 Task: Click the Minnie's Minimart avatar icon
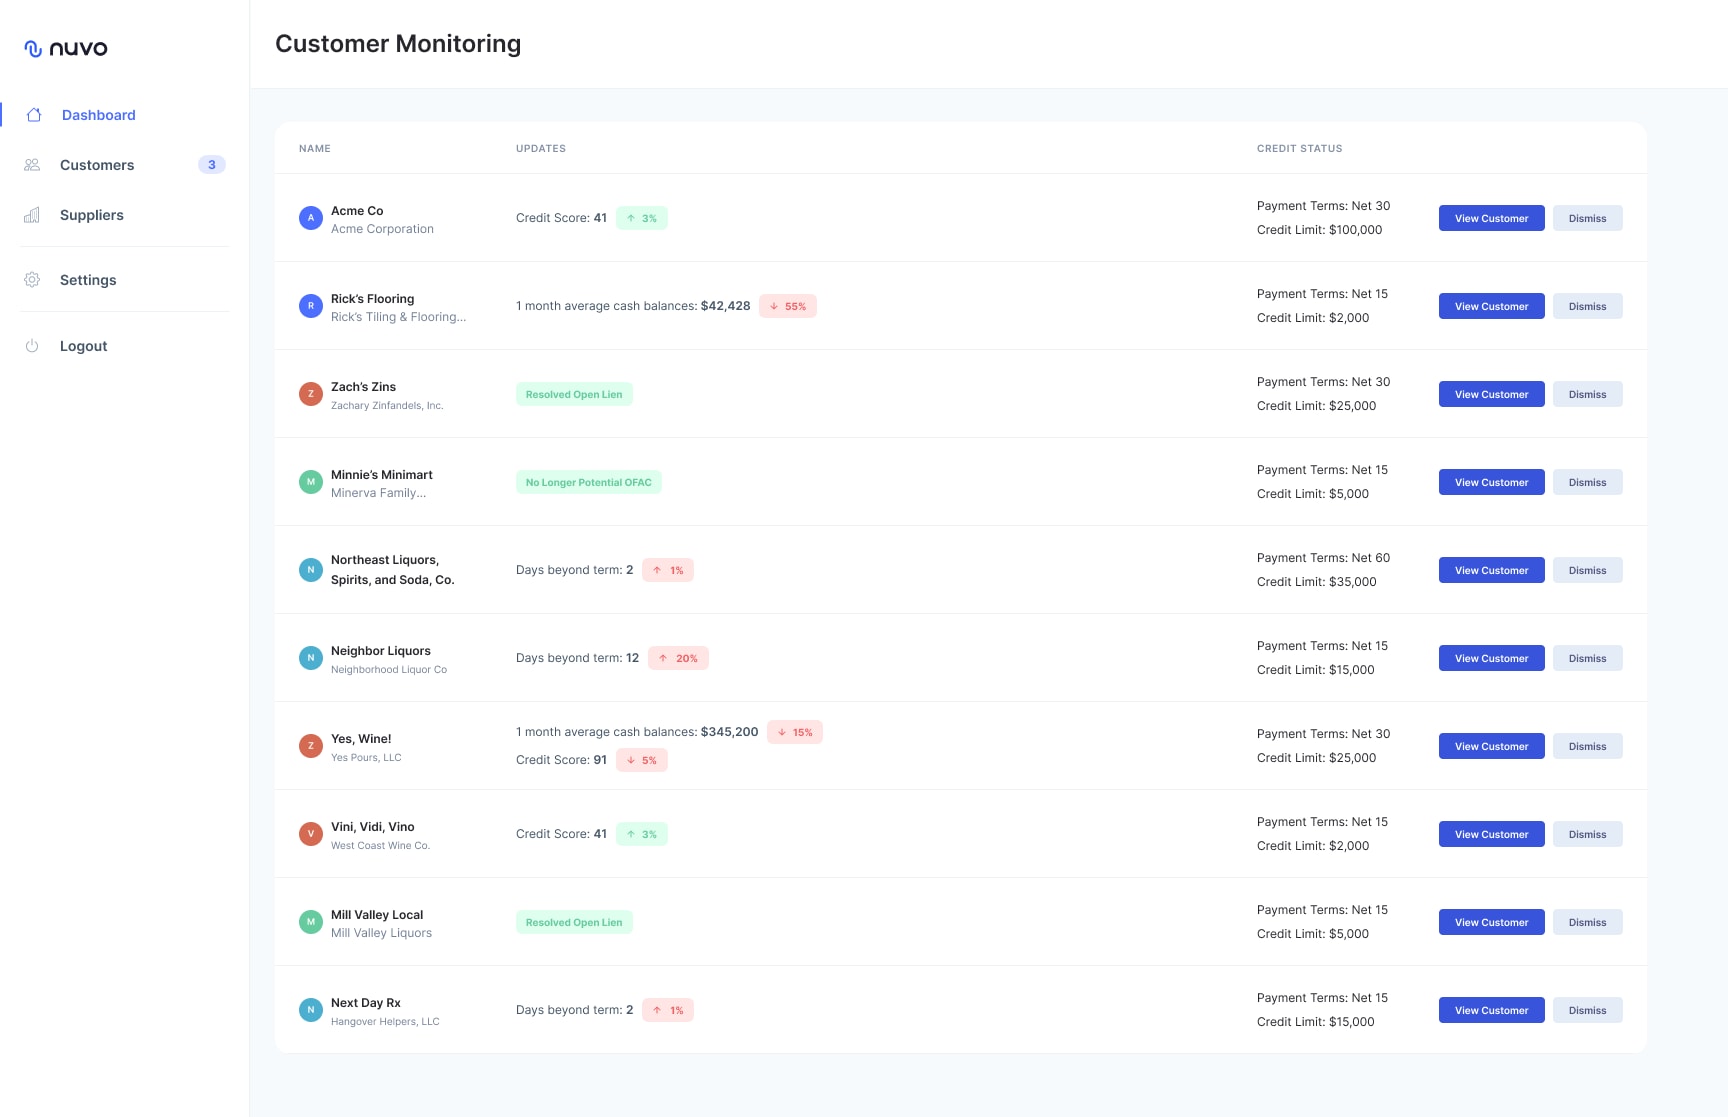(311, 482)
